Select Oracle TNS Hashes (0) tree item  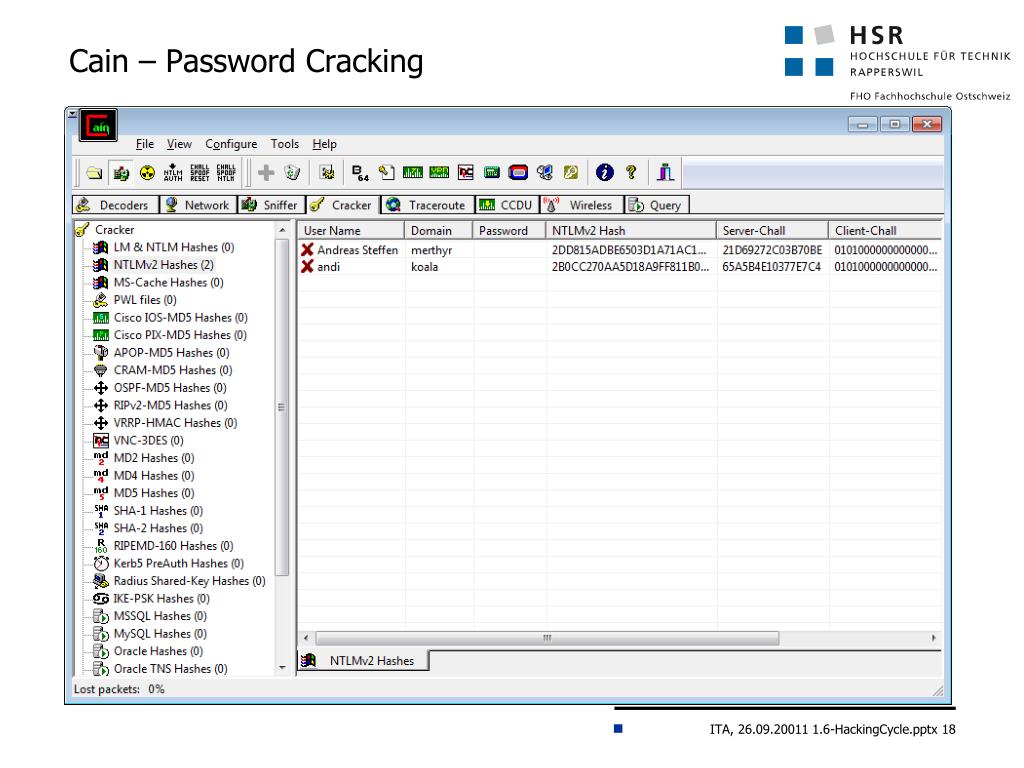tap(170, 669)
